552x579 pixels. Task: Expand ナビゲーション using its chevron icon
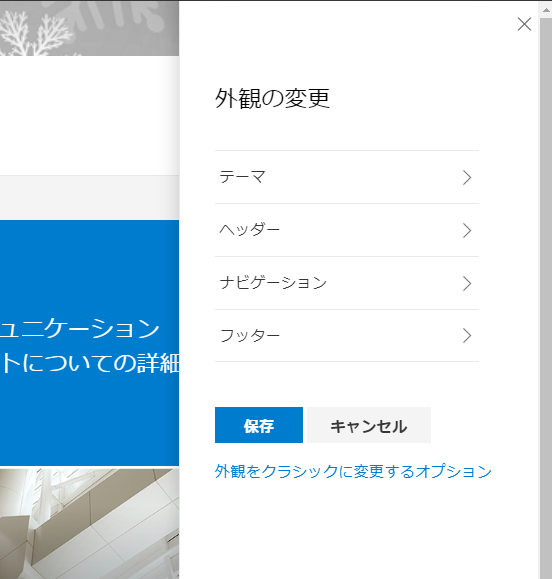(x=467, y=284)
